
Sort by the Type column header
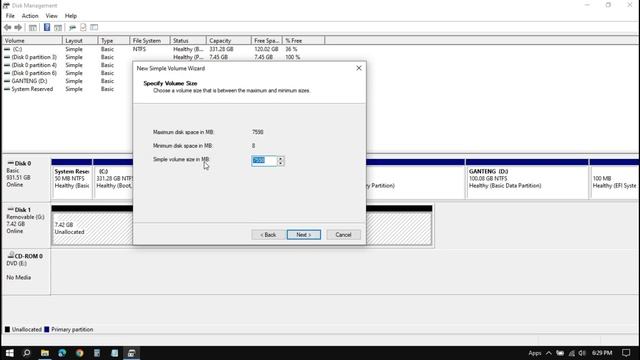(x=114, y=41)
